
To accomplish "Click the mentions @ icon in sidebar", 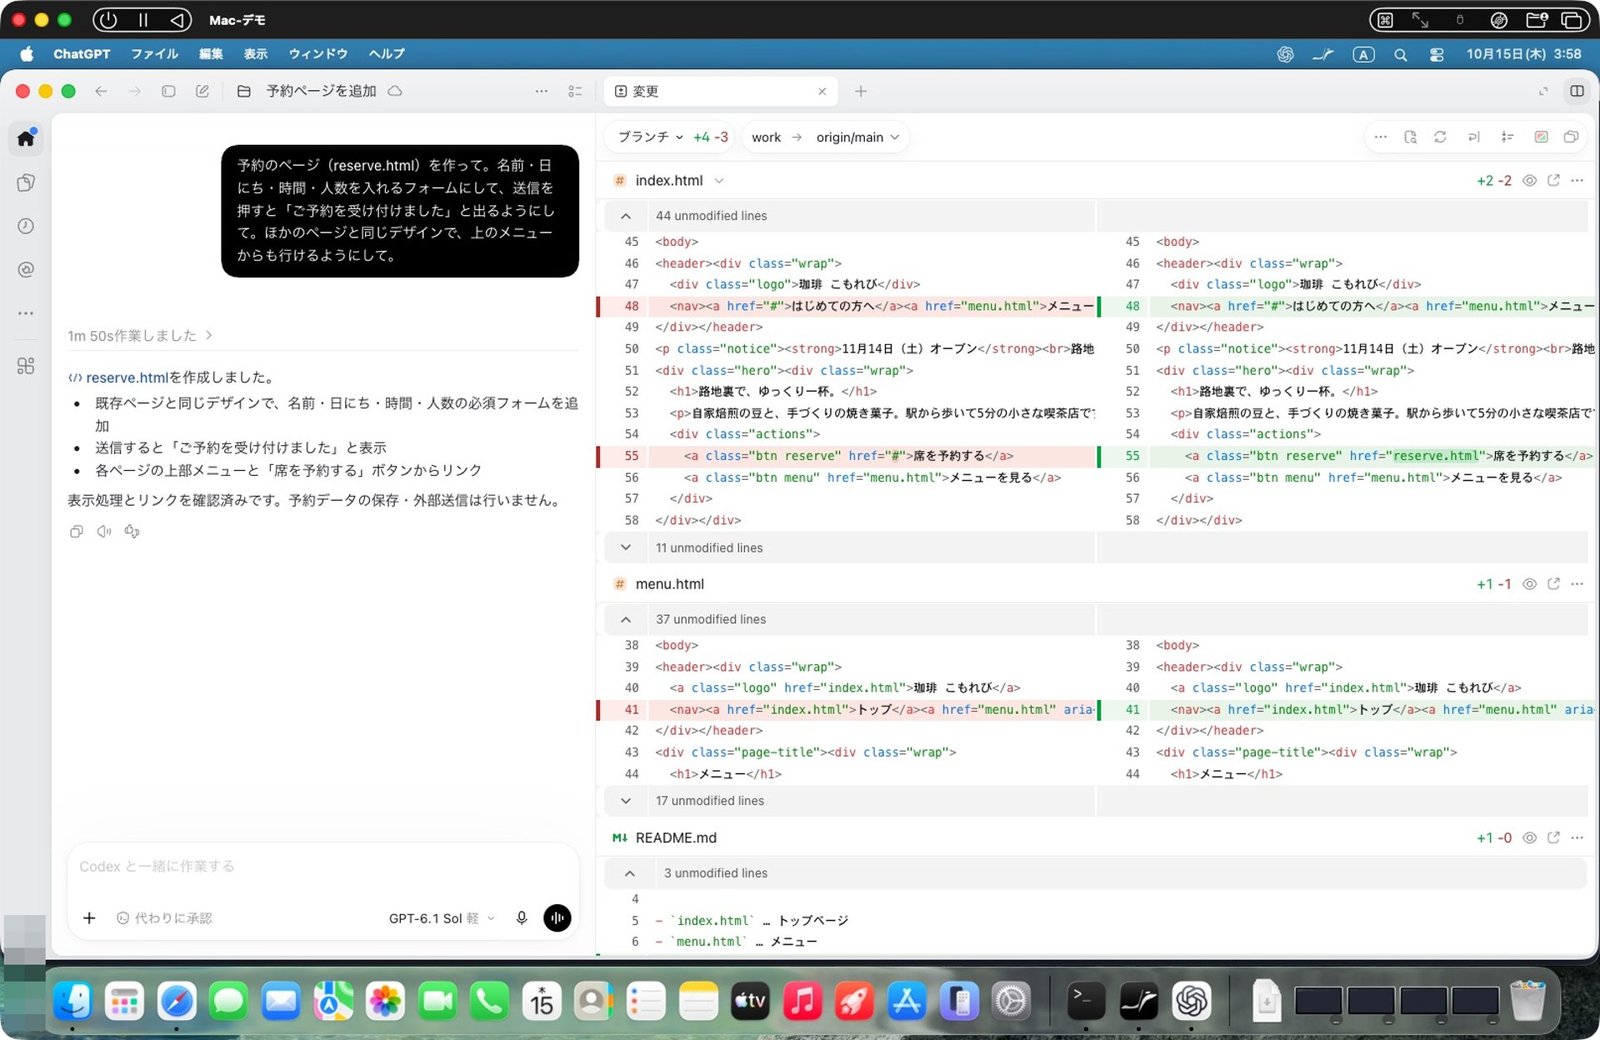I will [x=26, y=269].
